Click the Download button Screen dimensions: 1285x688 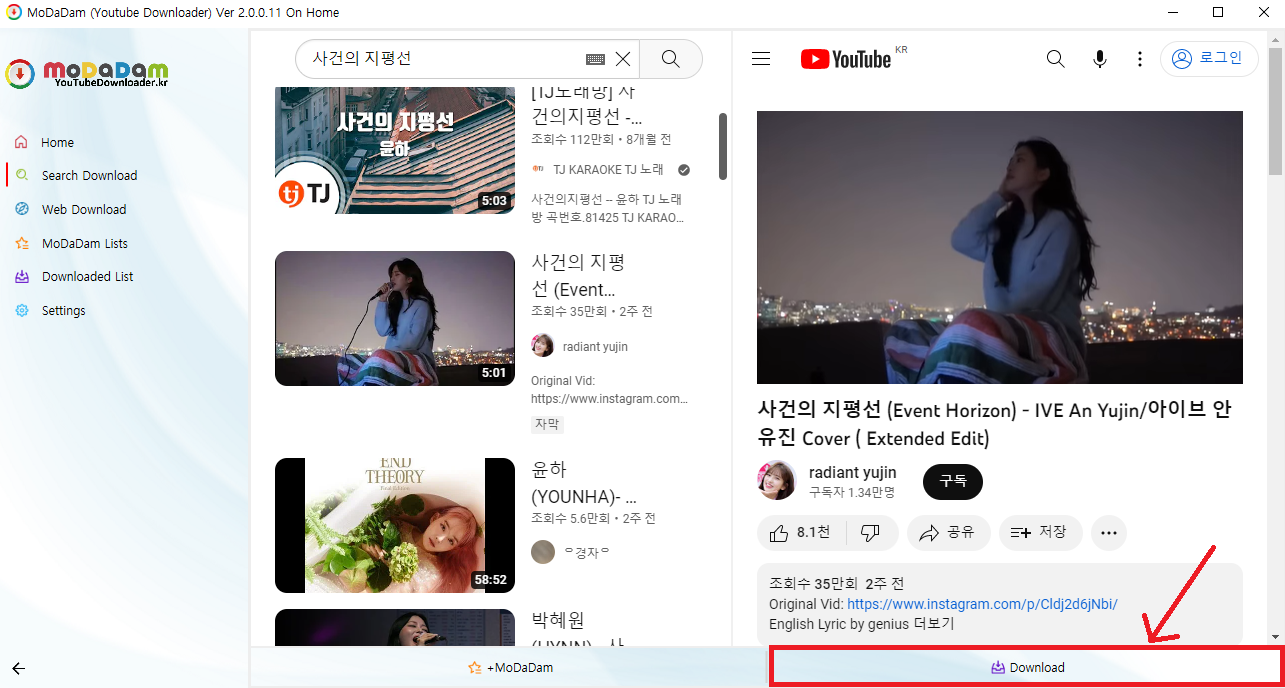[1027, 667]
